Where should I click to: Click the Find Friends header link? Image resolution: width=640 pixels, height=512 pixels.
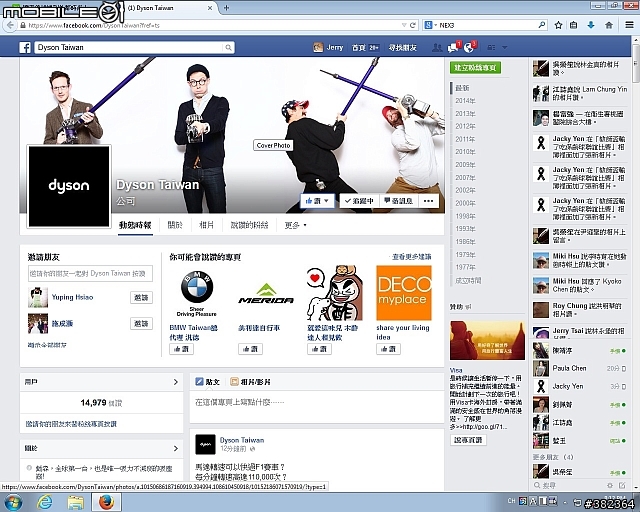pyautogui.click(x=402, y=48)
